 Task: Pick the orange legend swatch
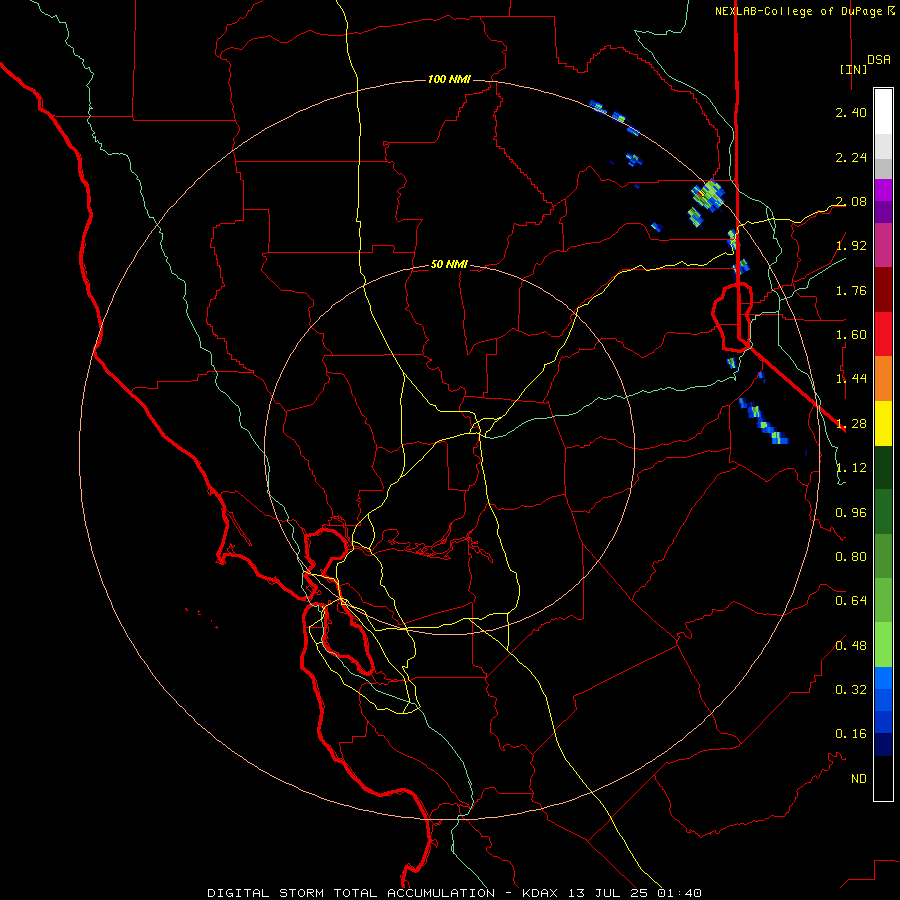click(883, 379)
